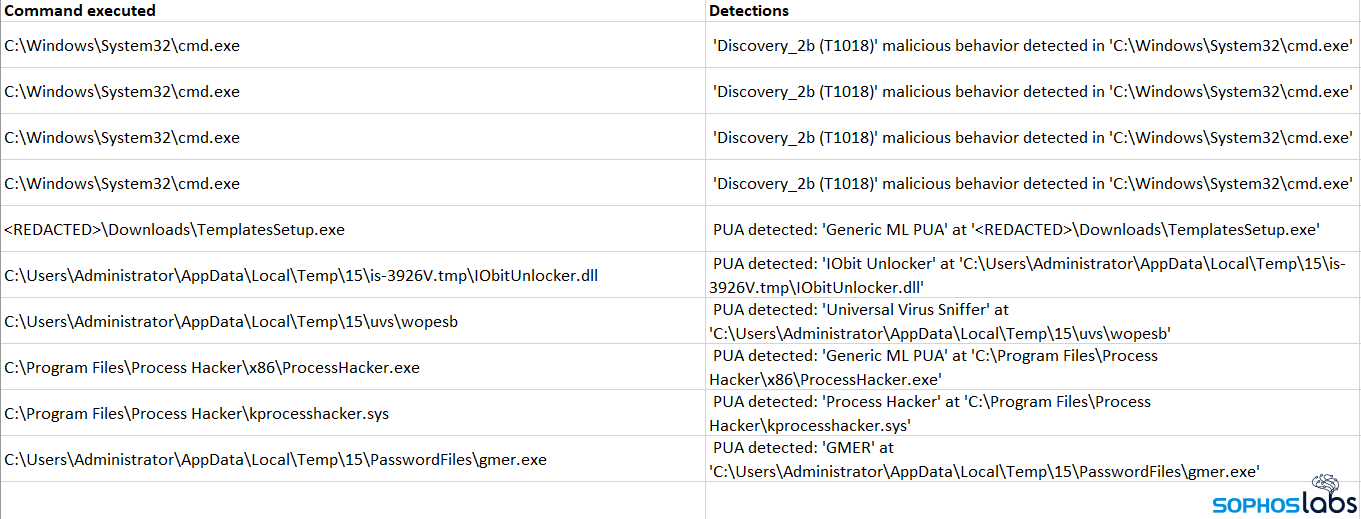1361x519 pixels.
Task: Select the 'Detections' column header
Action: 749,11
